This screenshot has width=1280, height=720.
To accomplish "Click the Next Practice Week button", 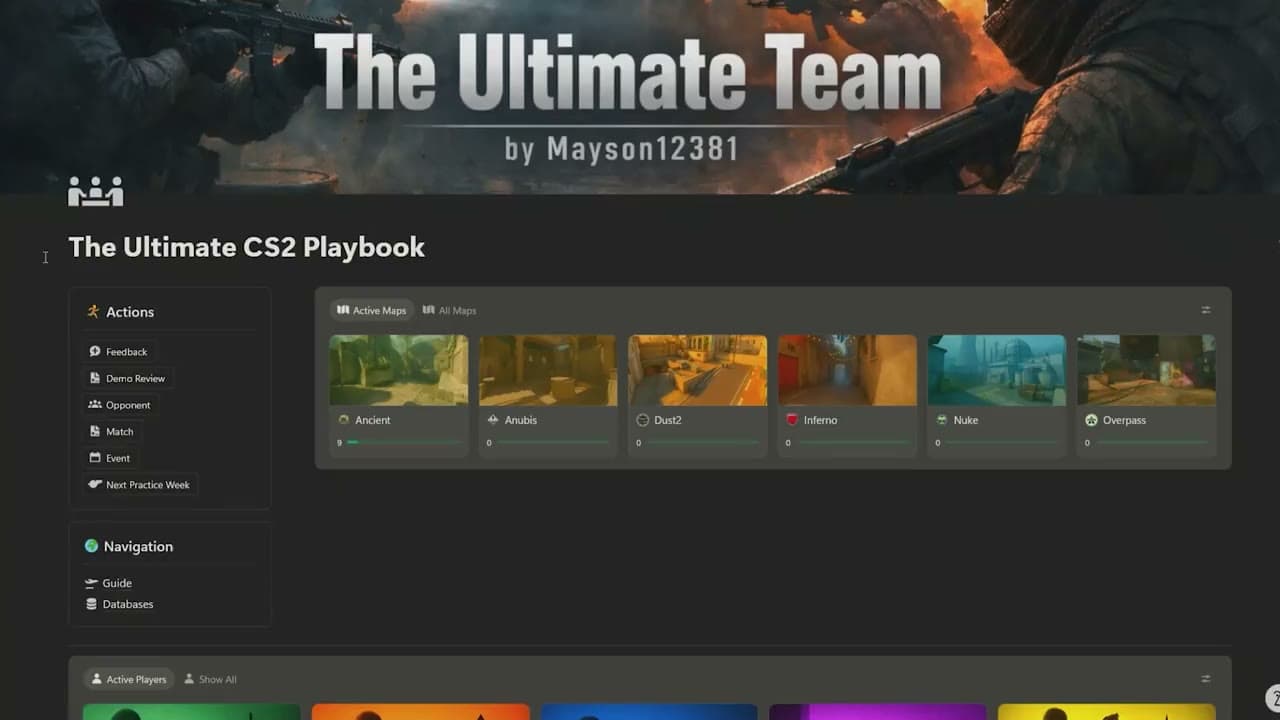I will tap(140, 484).
